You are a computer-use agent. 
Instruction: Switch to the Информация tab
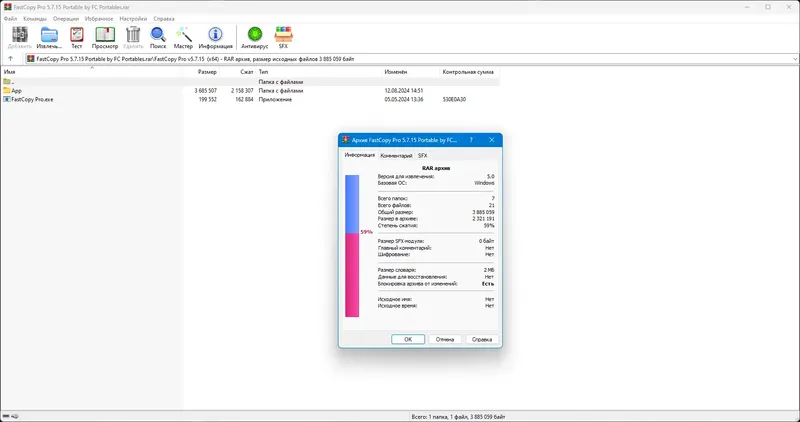(x=360, y=155)
